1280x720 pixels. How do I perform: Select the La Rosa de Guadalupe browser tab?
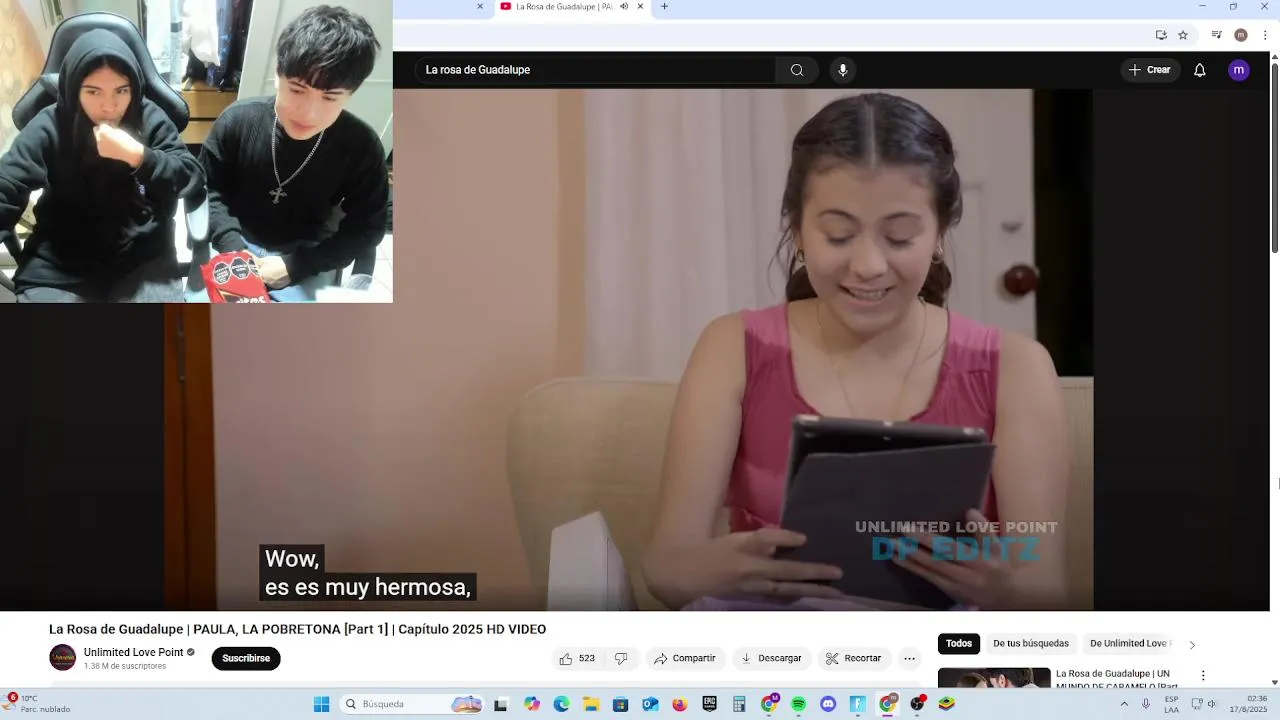572,6
